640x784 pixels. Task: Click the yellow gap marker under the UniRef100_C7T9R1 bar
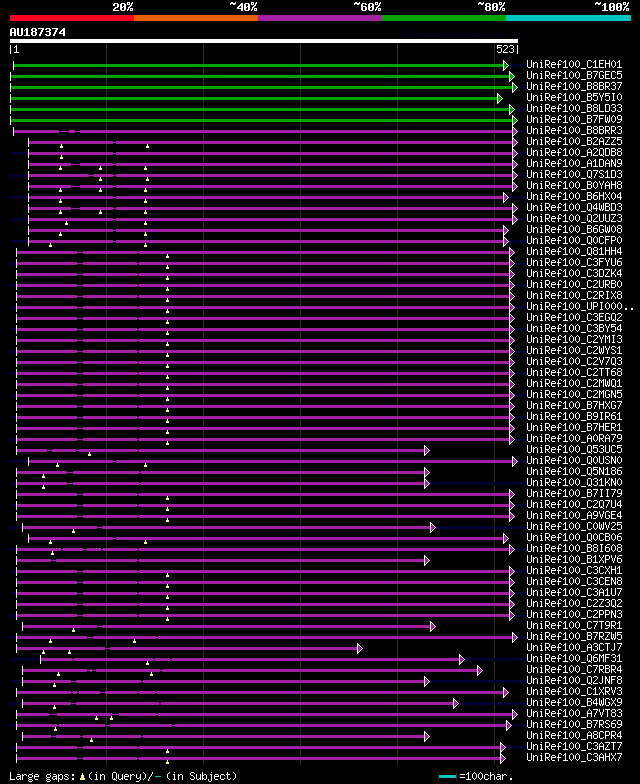[x=74, y=630]
